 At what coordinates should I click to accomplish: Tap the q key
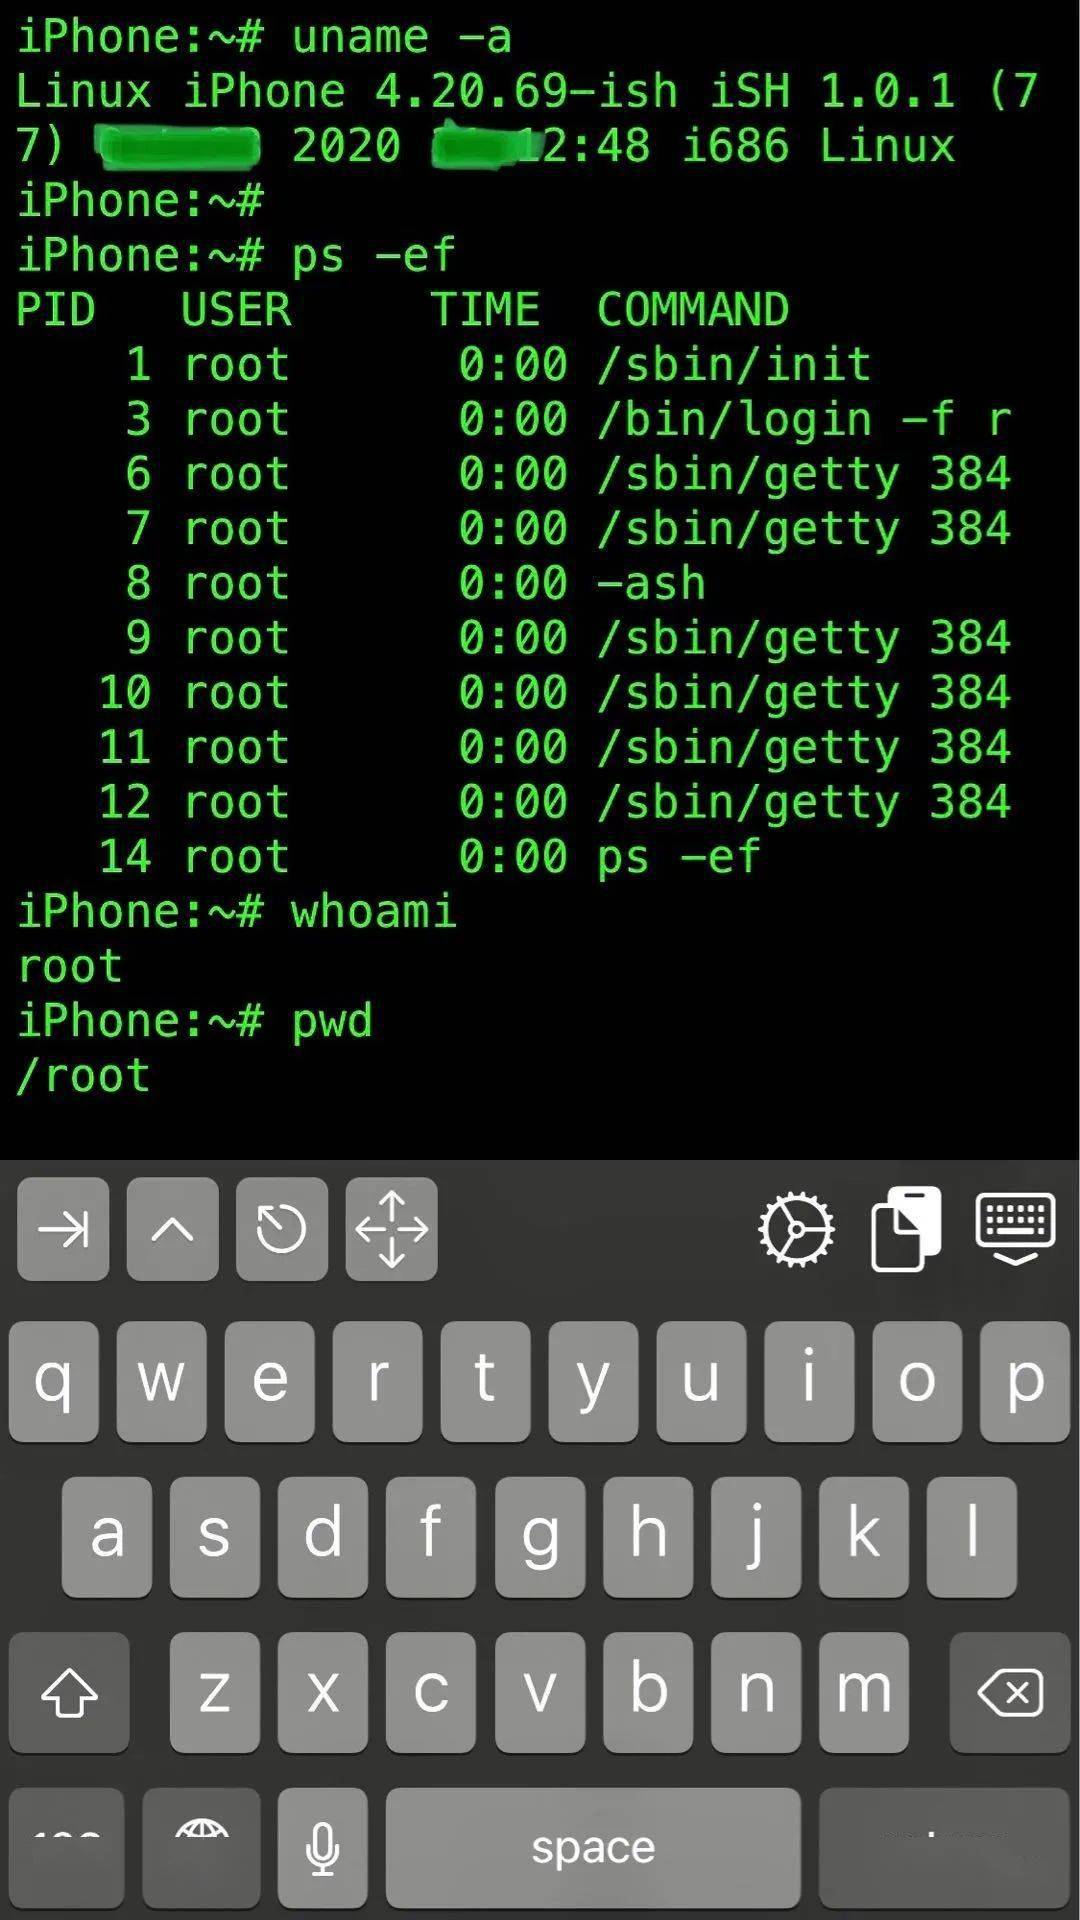[x=53, y=1381]
